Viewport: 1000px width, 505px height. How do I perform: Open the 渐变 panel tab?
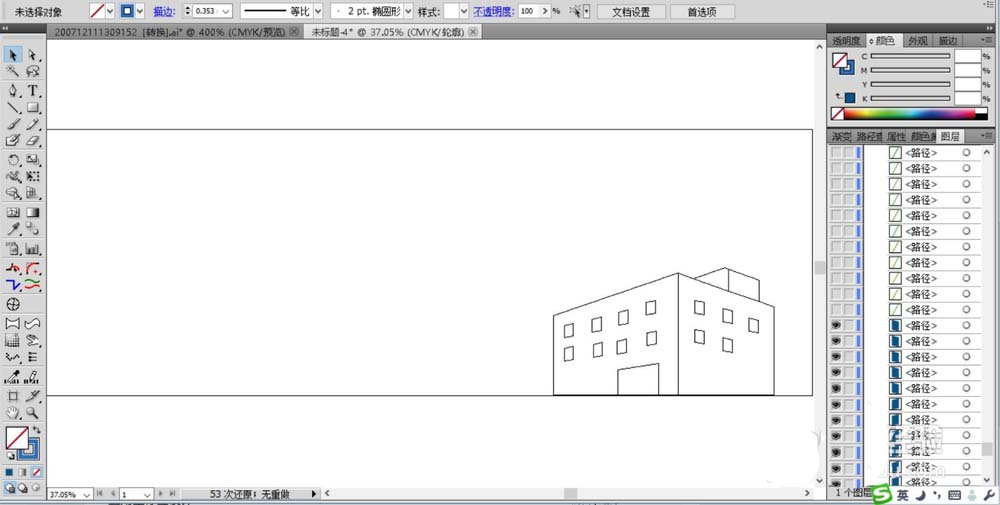(841, 136)
